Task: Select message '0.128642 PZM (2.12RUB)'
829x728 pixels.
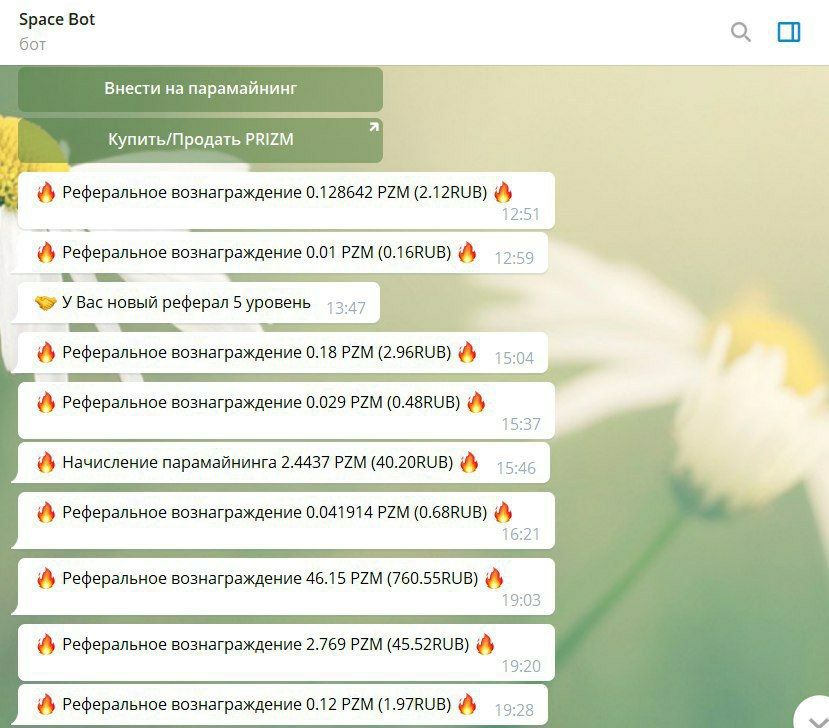Action: (286, 200)
